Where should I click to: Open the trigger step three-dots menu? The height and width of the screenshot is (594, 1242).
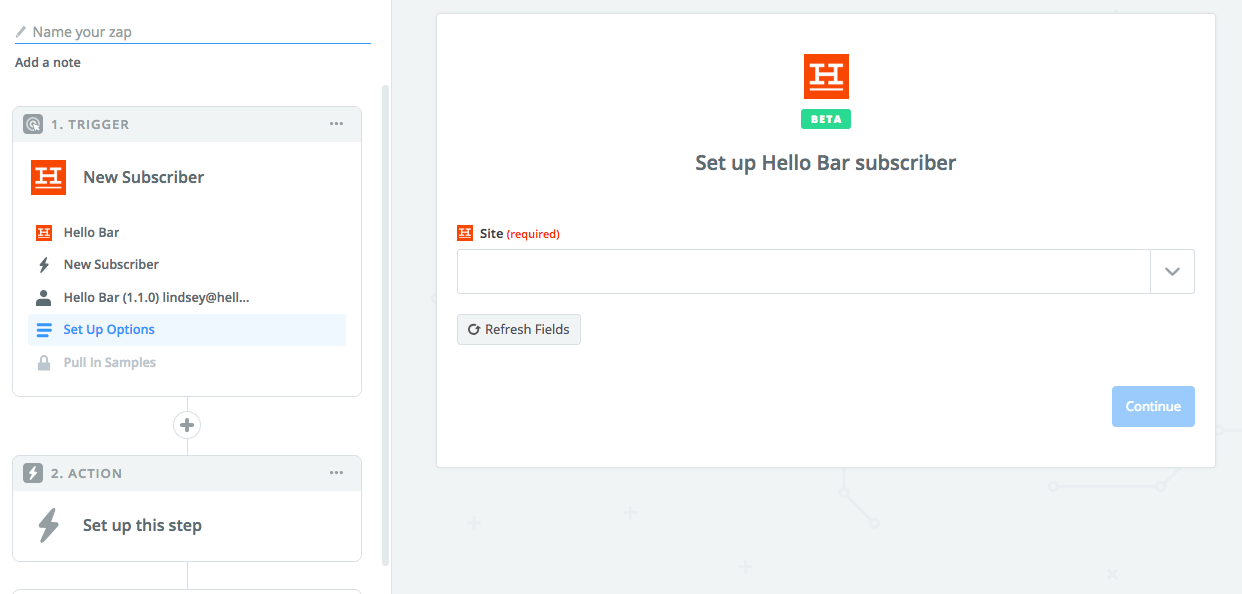337,124
